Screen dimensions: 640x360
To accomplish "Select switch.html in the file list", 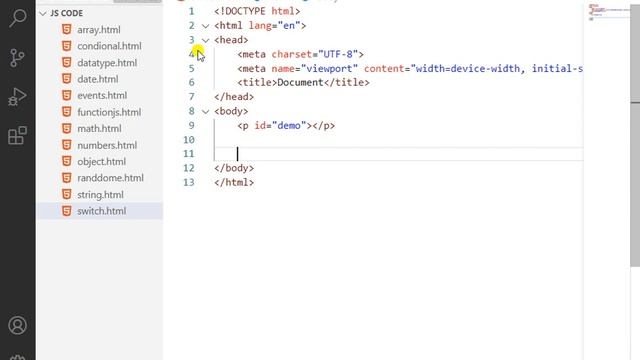I will [x=101, y=211].
